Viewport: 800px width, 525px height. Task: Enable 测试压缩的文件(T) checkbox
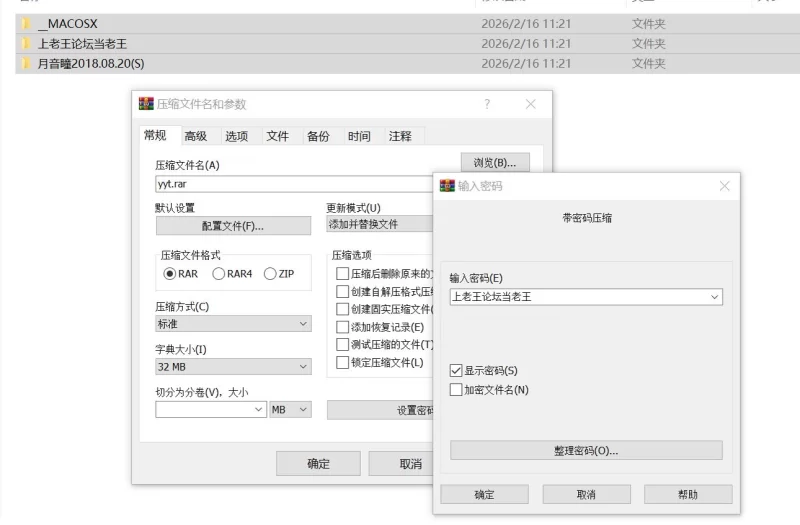coord(342,345)
